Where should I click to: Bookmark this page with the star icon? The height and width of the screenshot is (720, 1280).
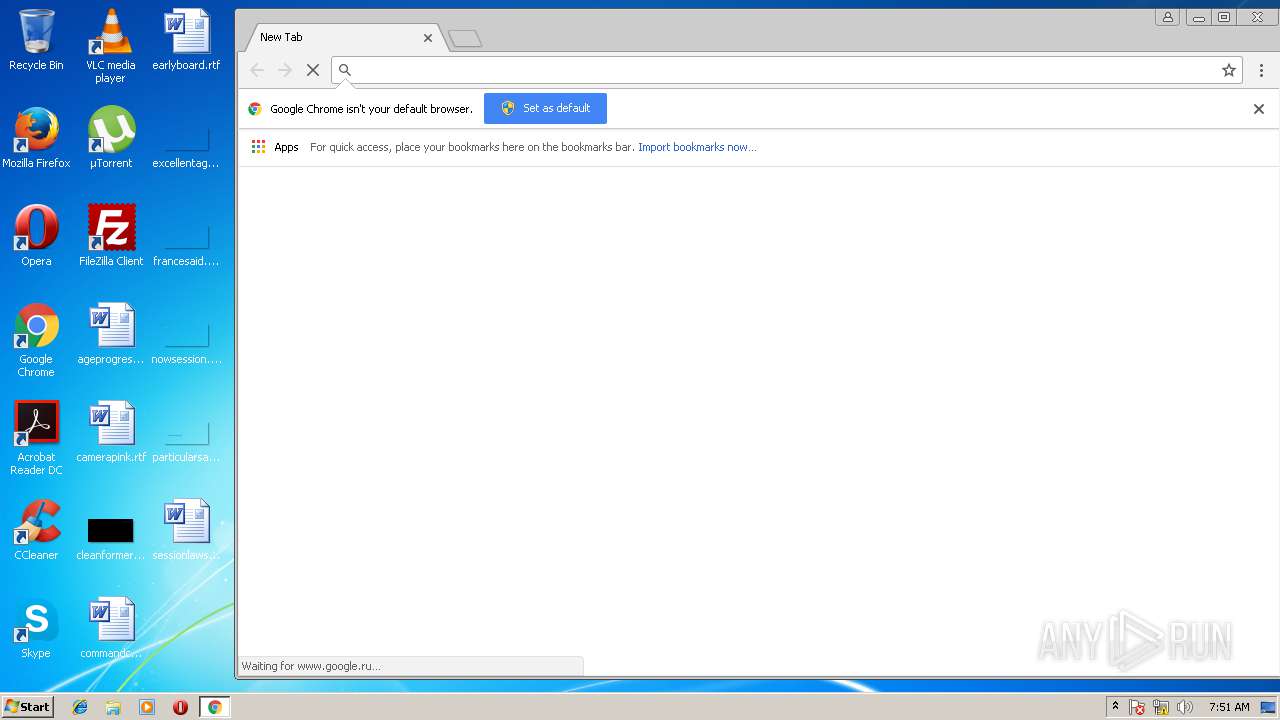(1229, 70)
